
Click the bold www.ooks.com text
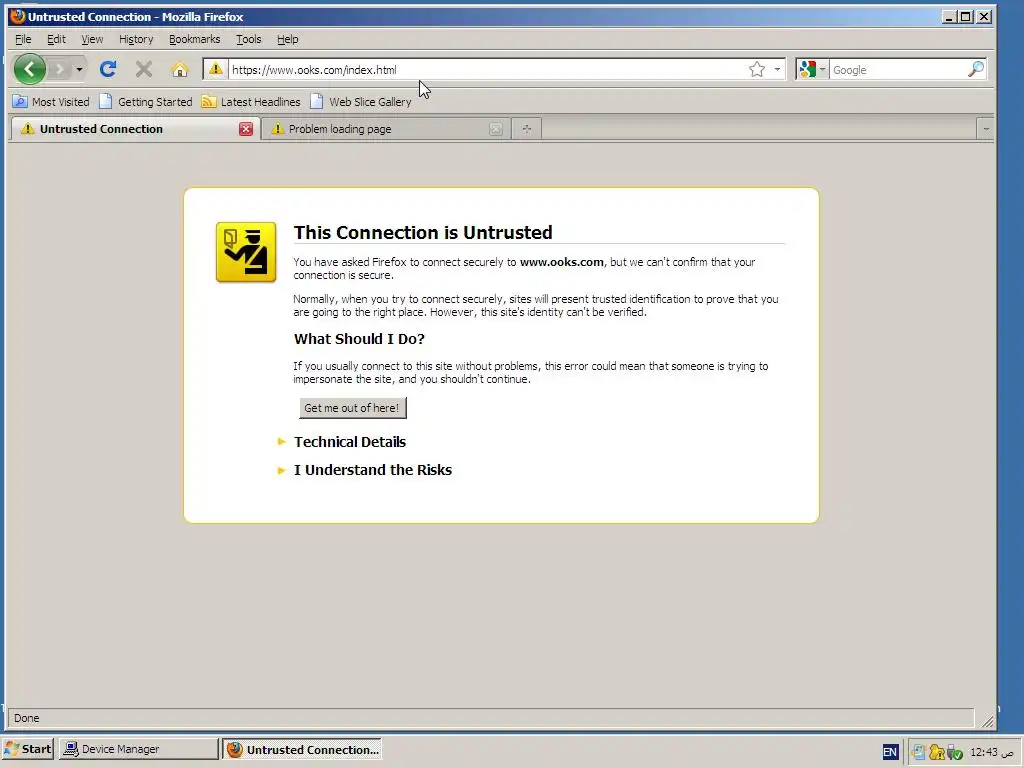coord(562,262)
